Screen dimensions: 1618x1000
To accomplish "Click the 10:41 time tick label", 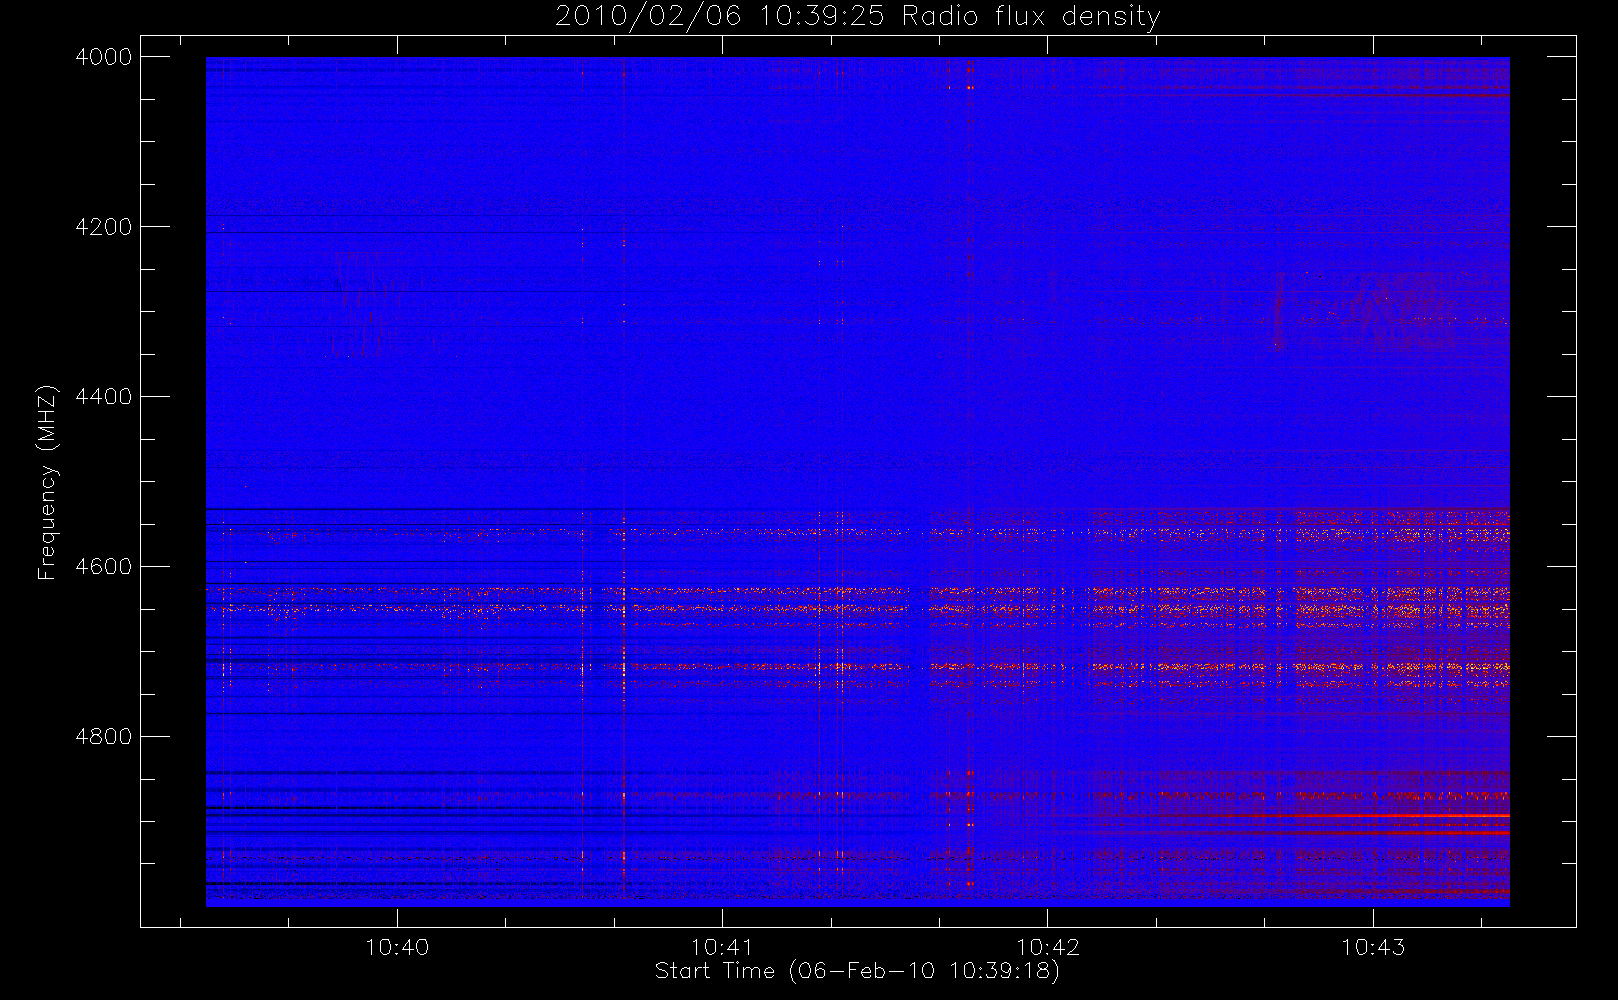I will tap(722, 946).
